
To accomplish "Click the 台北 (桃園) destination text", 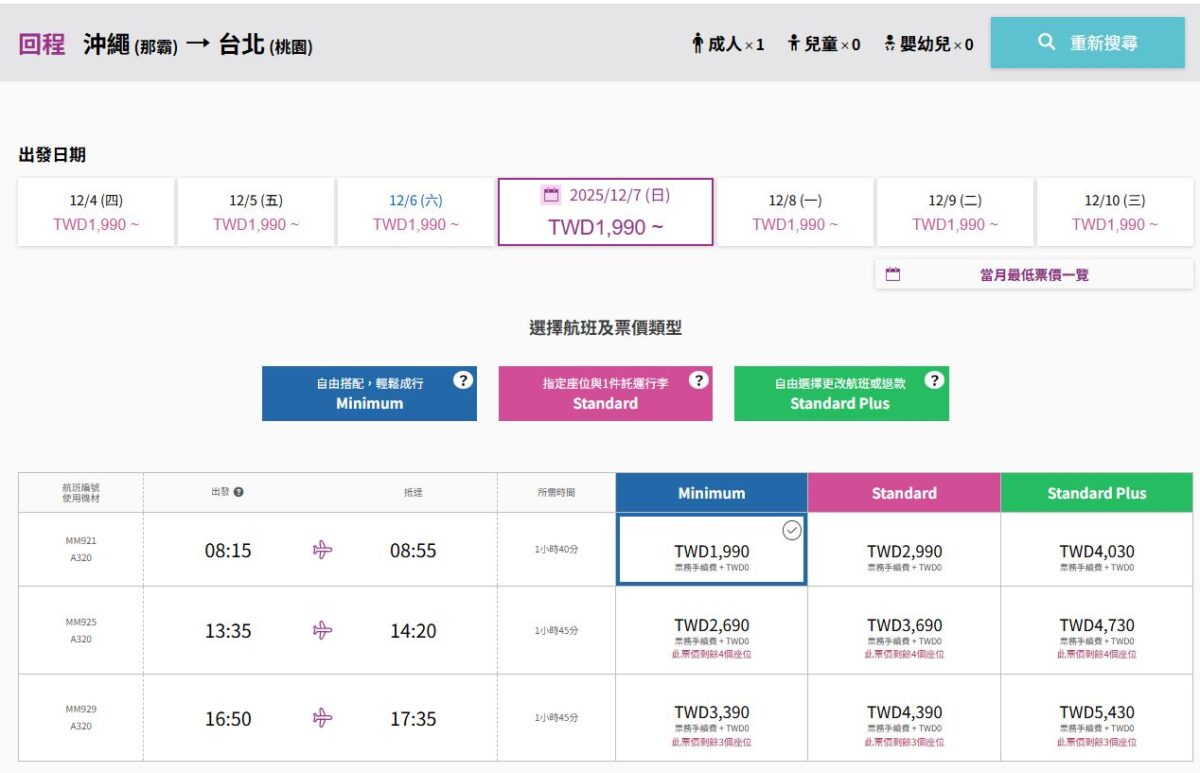I will (x=265, y=45).
